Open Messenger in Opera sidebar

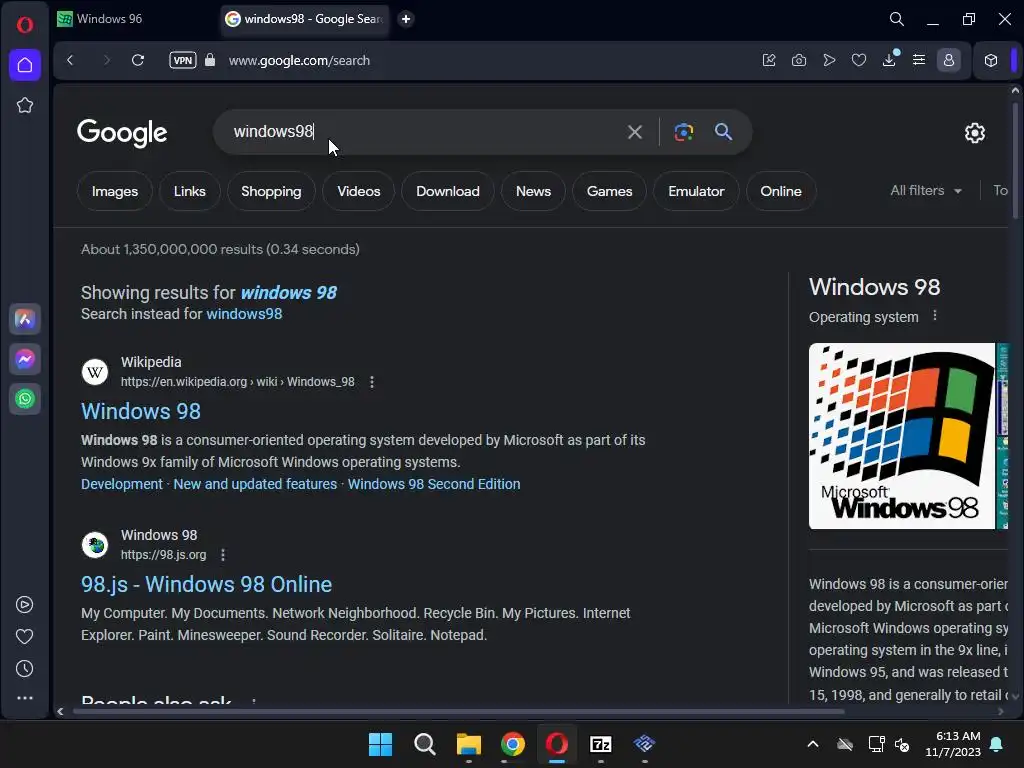pos(25,359)
